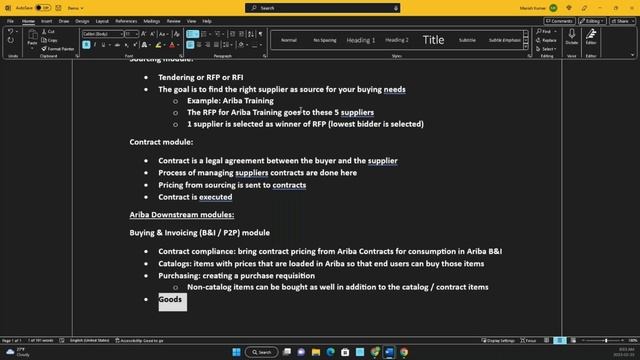Open File Explorer from taskbar
Screen dimensions: 640x360
[x=316, y=352]
